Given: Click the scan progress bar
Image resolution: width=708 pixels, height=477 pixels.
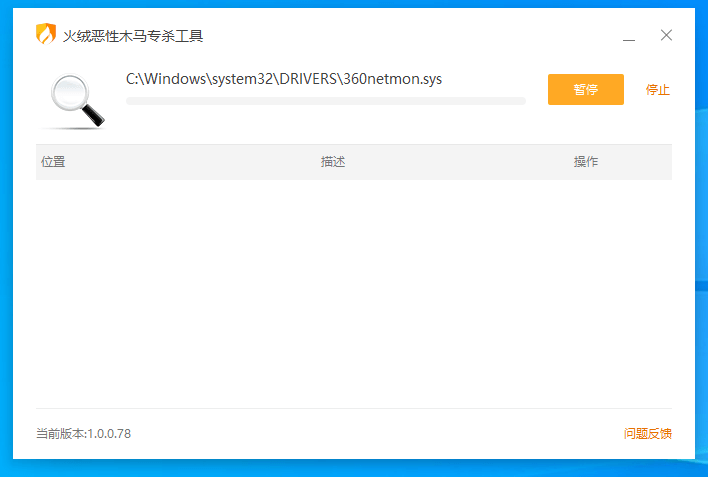Looking at the screenshot, I should point(325,101).
